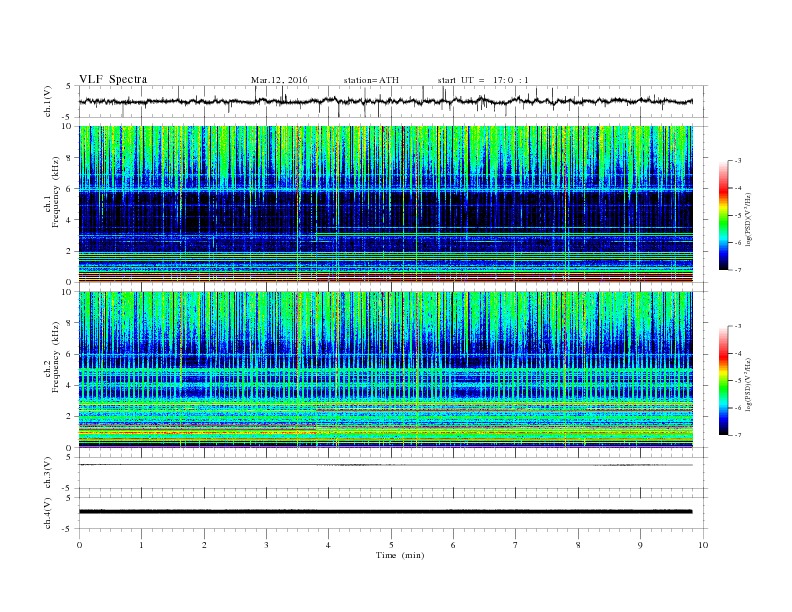Click the "station=ATH" header label
The height and width of the screenshot is (612, 792).
pyautogui.click(x=371, y=80)
